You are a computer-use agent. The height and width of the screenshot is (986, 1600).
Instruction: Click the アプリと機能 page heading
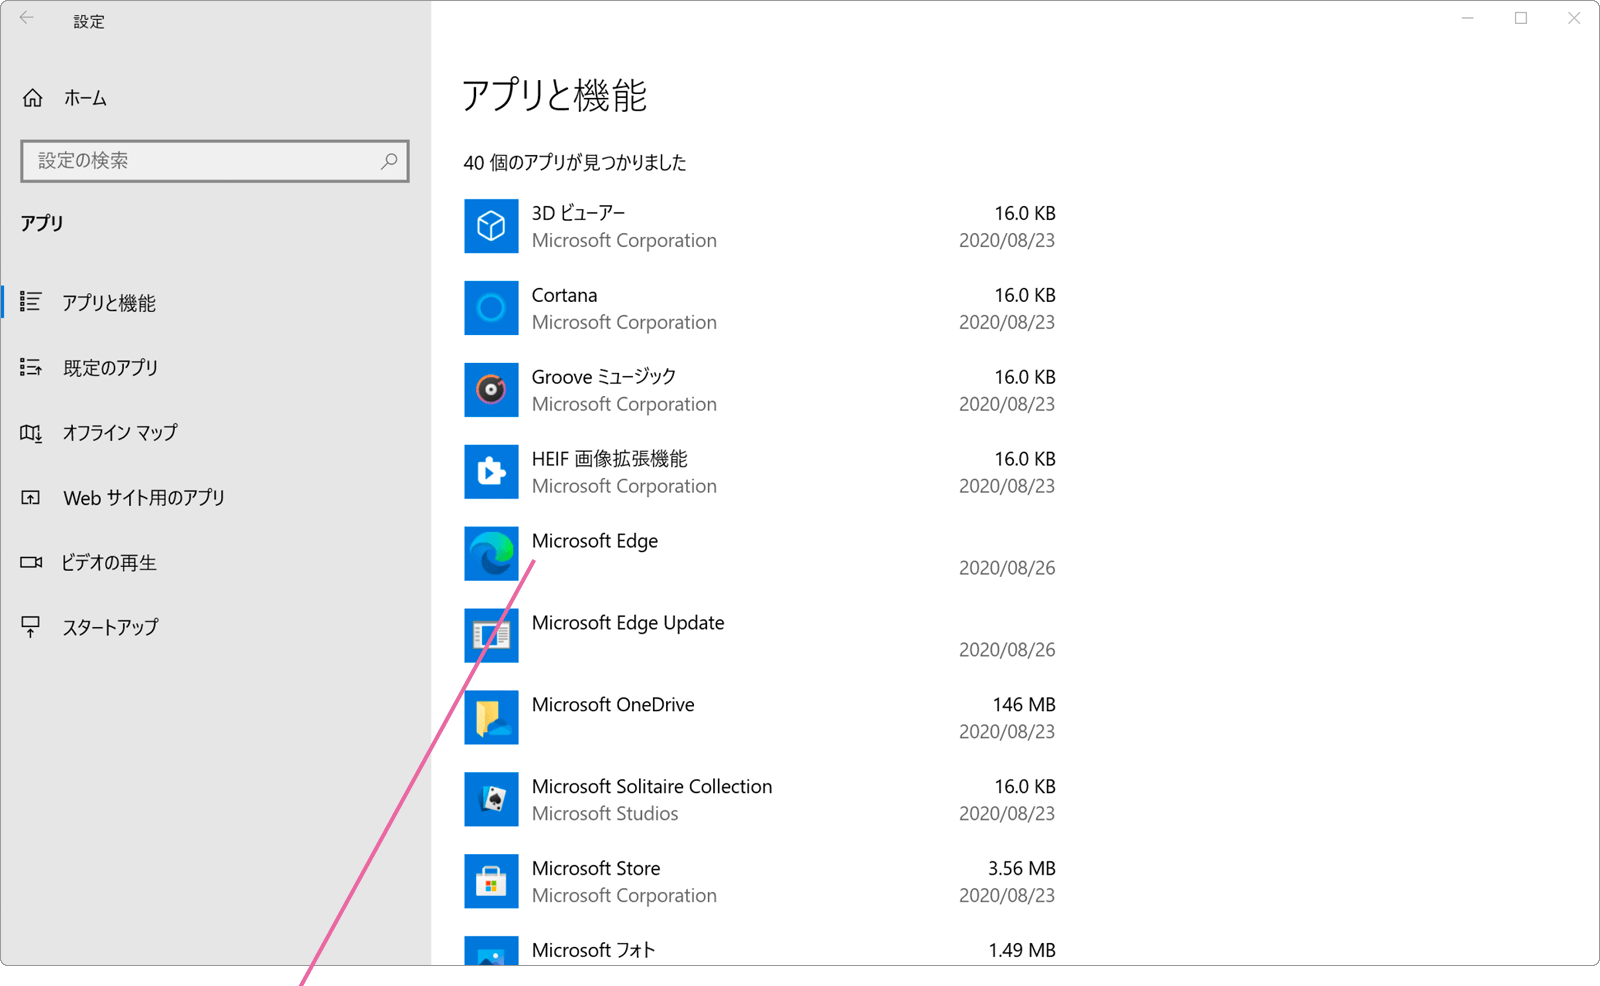(x=555, y=96)
